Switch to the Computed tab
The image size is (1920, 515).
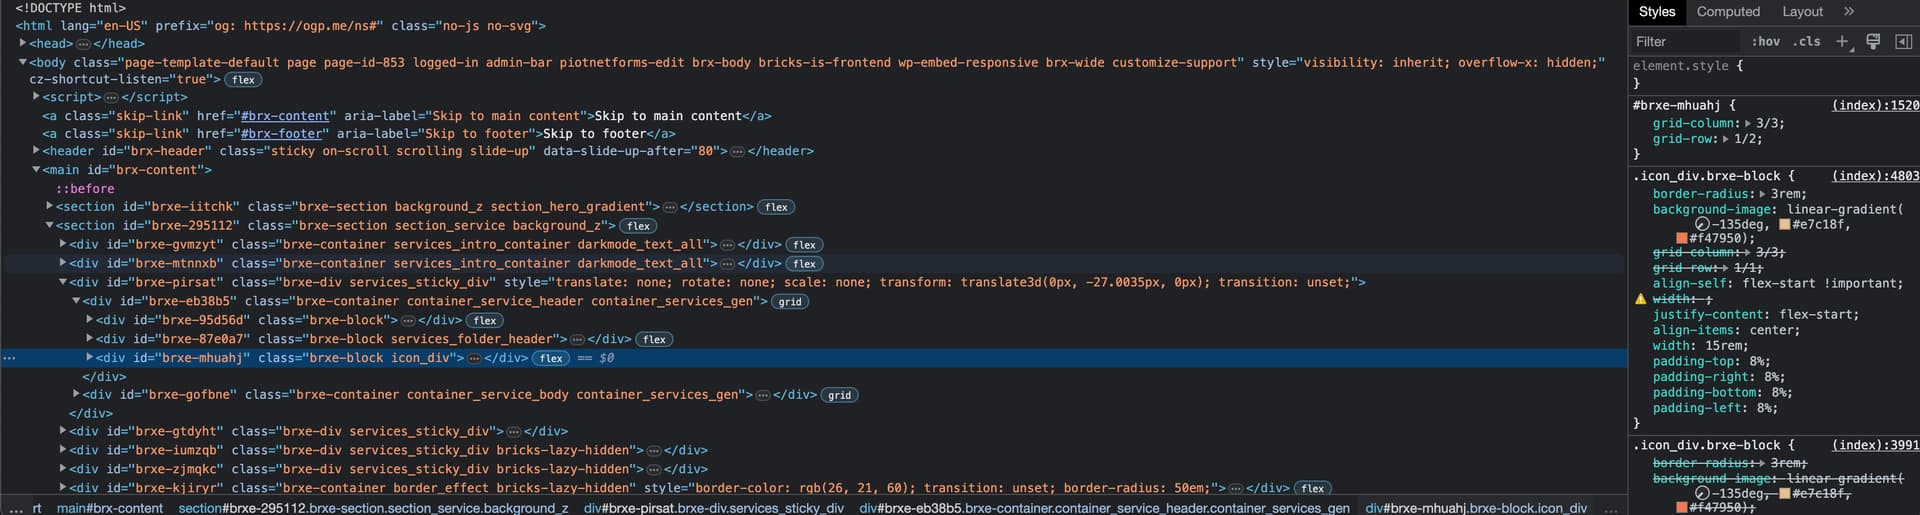pos(1728,12)
